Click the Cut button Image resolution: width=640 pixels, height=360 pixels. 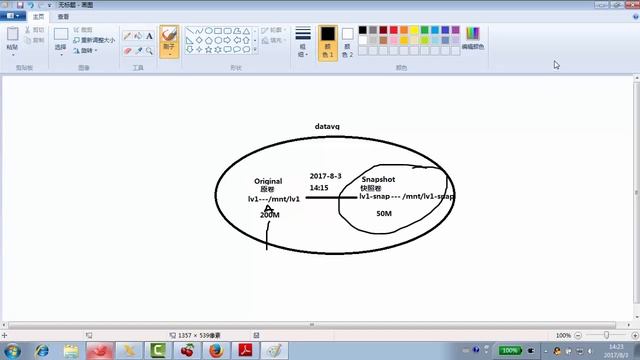[x=34, y=30]
